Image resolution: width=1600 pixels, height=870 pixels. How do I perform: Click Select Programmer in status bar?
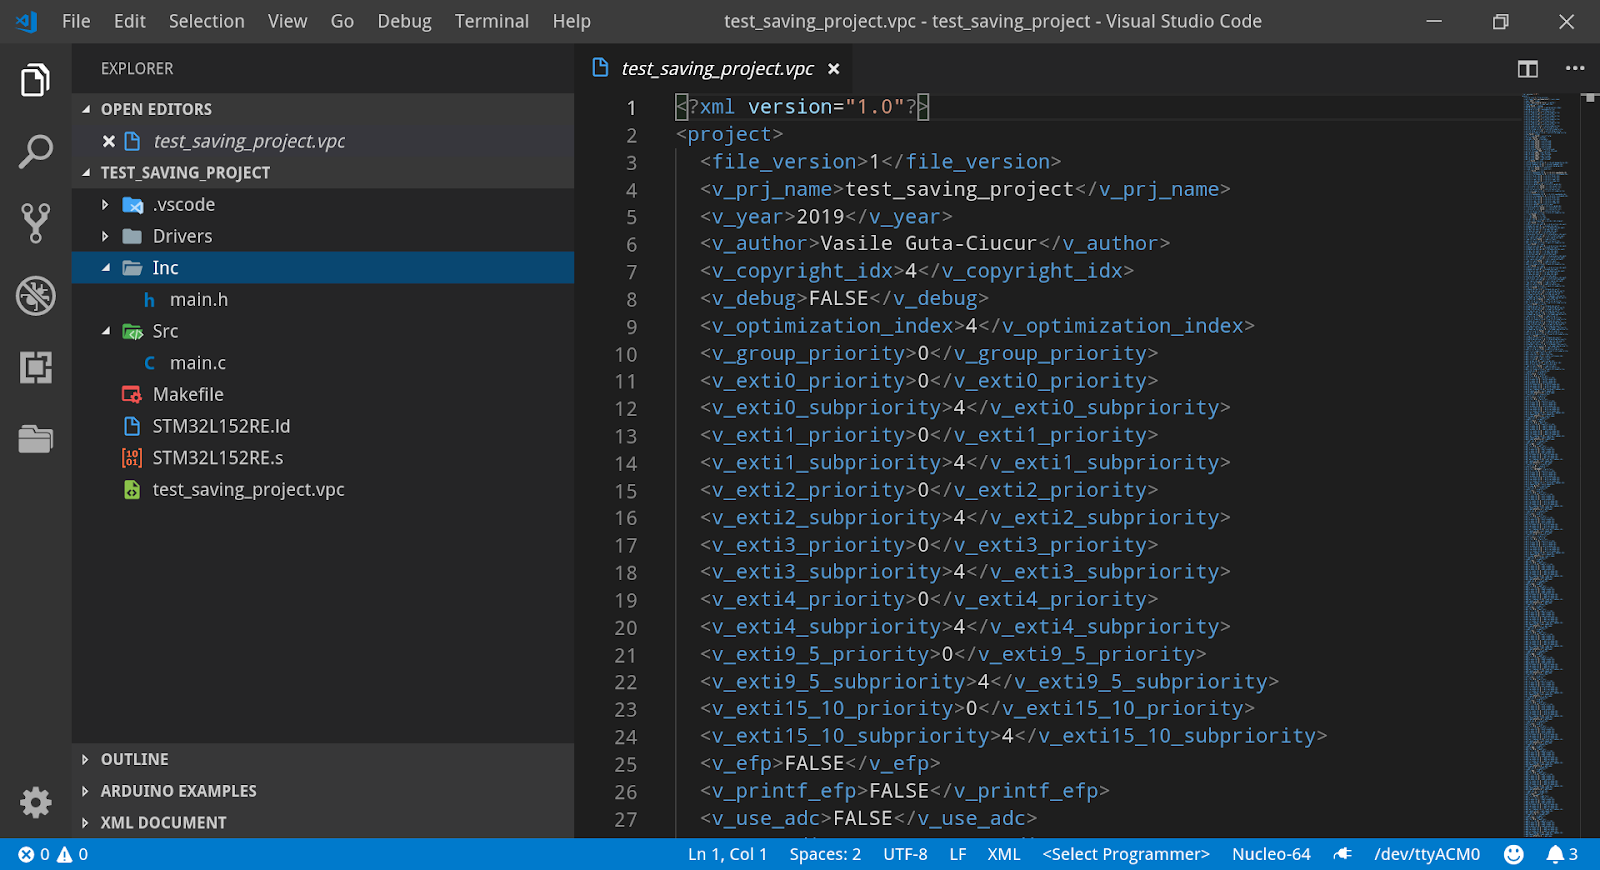tap(1126, 854)
